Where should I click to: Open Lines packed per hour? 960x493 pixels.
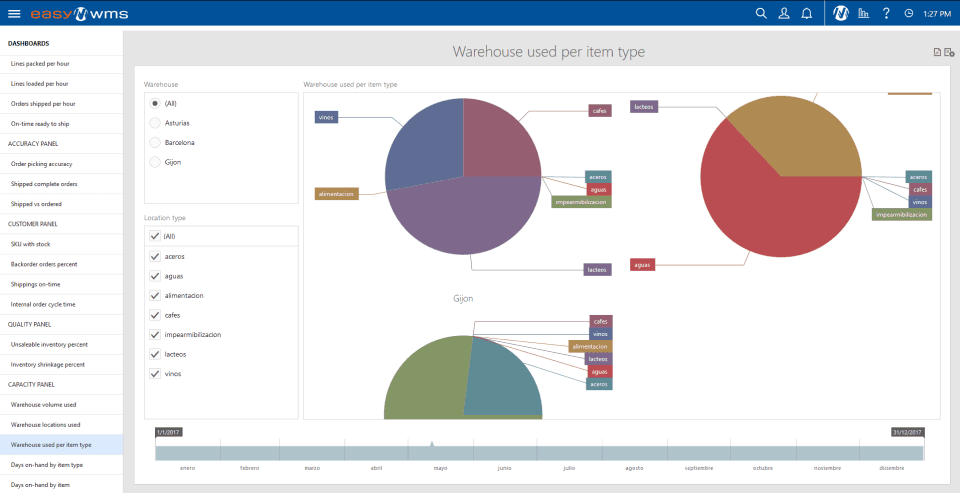61,63
